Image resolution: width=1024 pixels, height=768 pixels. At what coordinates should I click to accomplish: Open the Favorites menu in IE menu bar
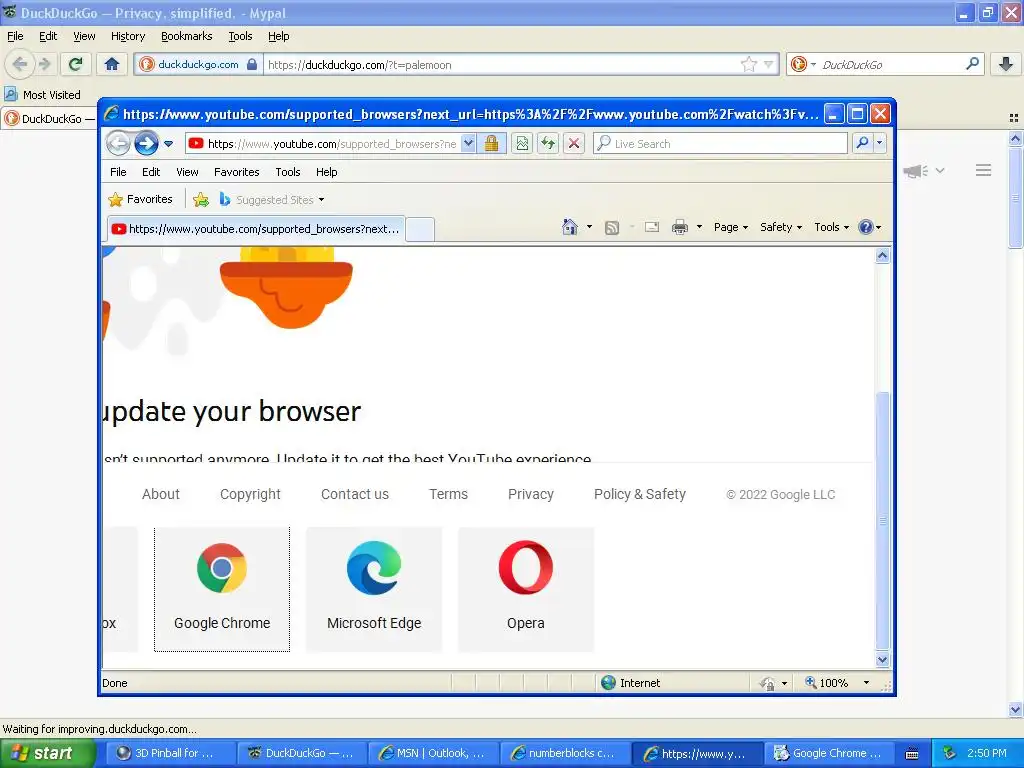pyautogui.click(x=236, y=172)
